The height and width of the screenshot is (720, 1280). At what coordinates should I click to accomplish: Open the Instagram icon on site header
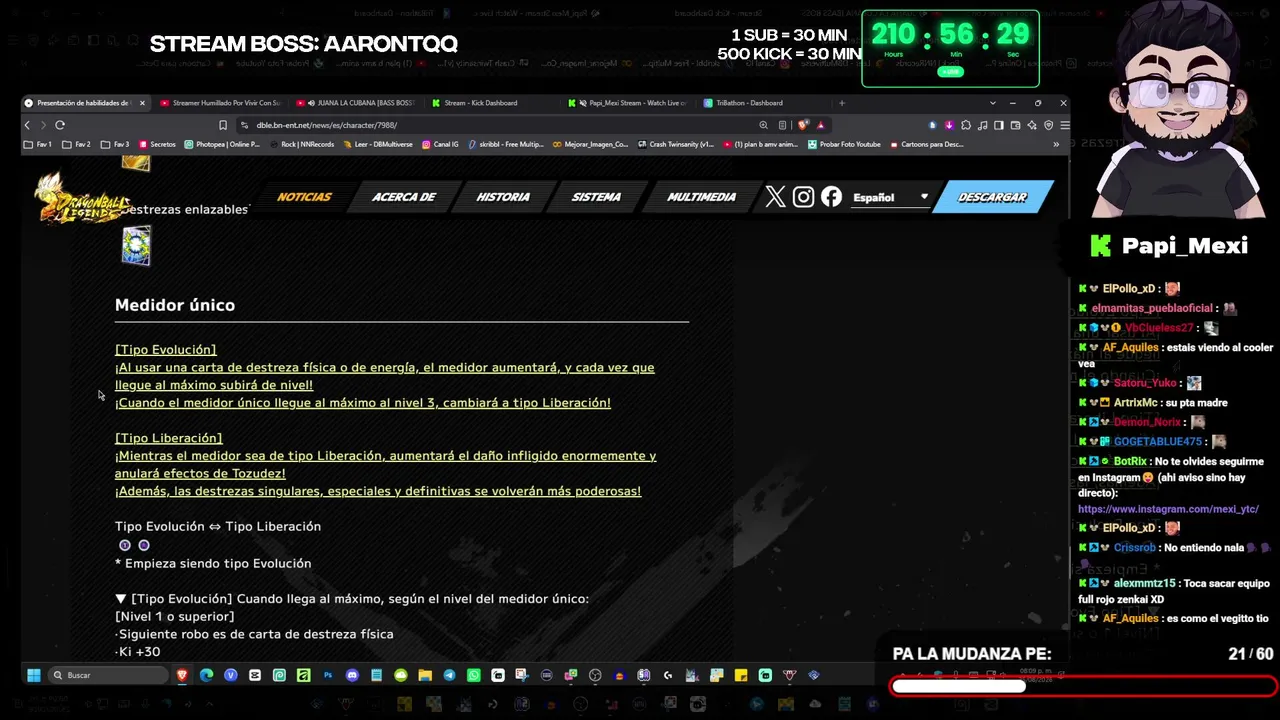(x=803, y=197)
